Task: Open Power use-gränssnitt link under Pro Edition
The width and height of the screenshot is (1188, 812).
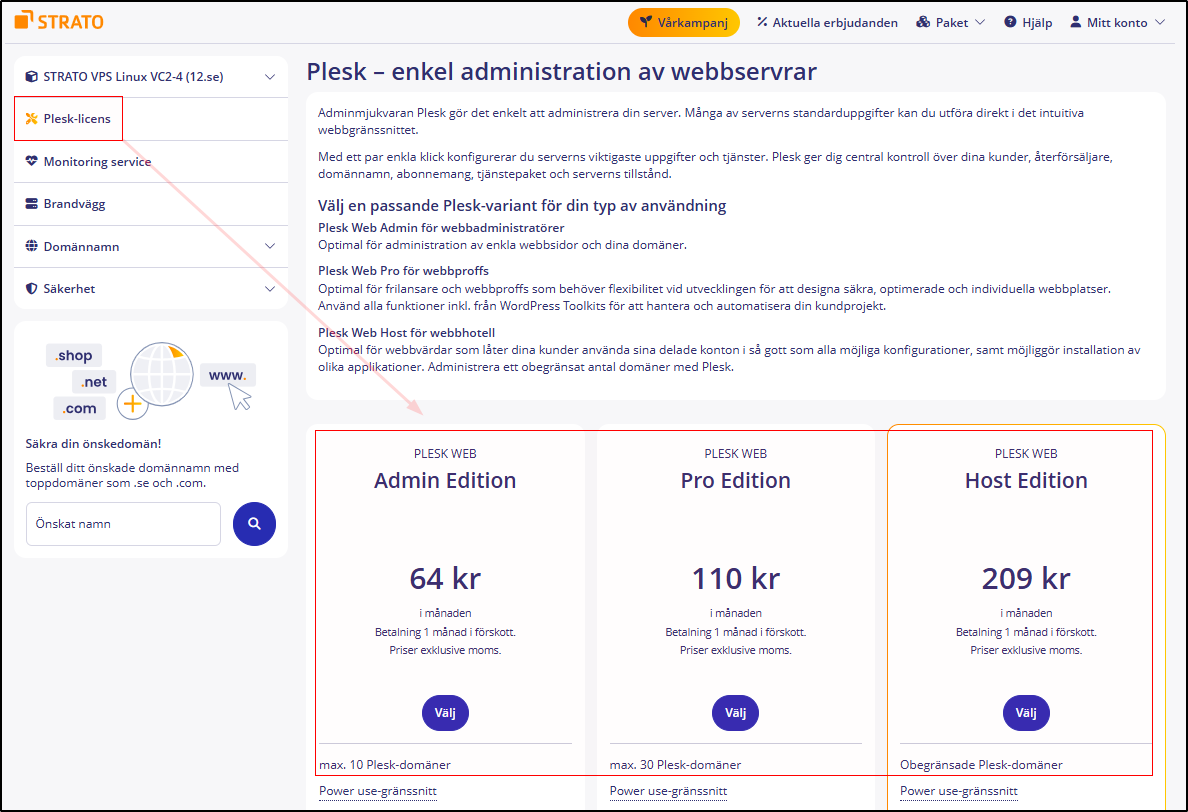Action: click(x=668, y=791)
